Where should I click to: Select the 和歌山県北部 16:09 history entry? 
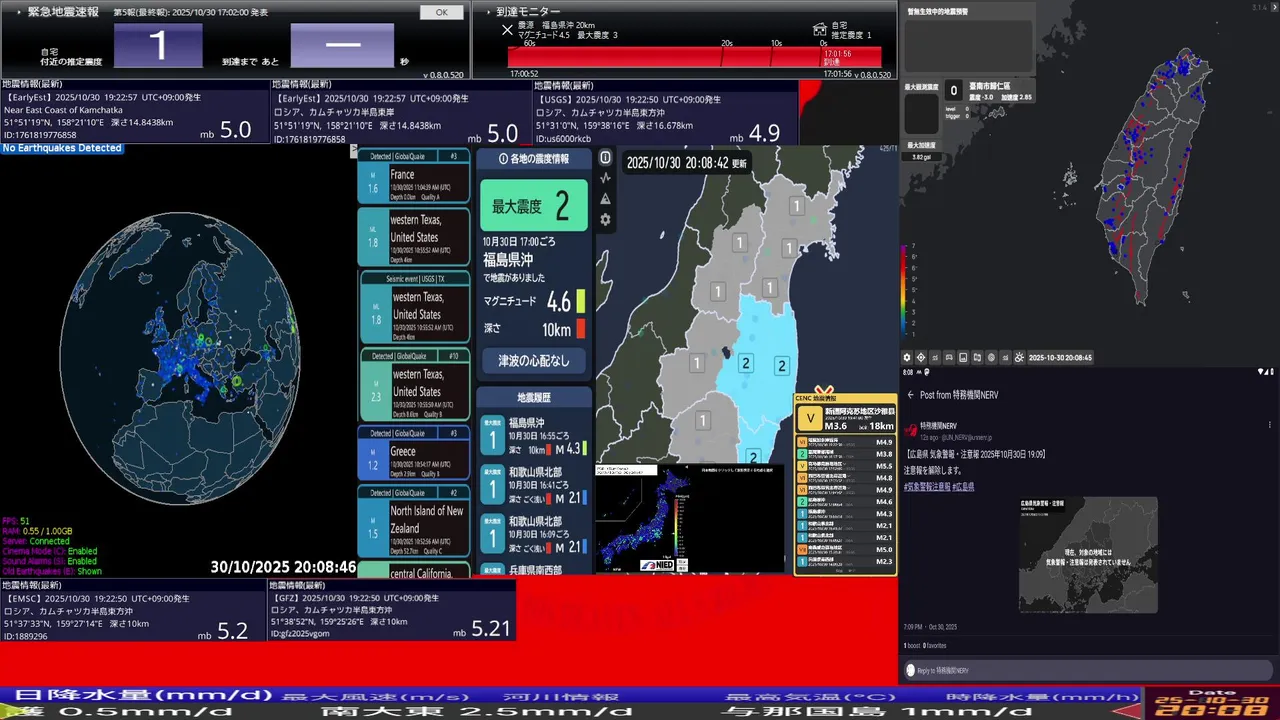(534, 535)
